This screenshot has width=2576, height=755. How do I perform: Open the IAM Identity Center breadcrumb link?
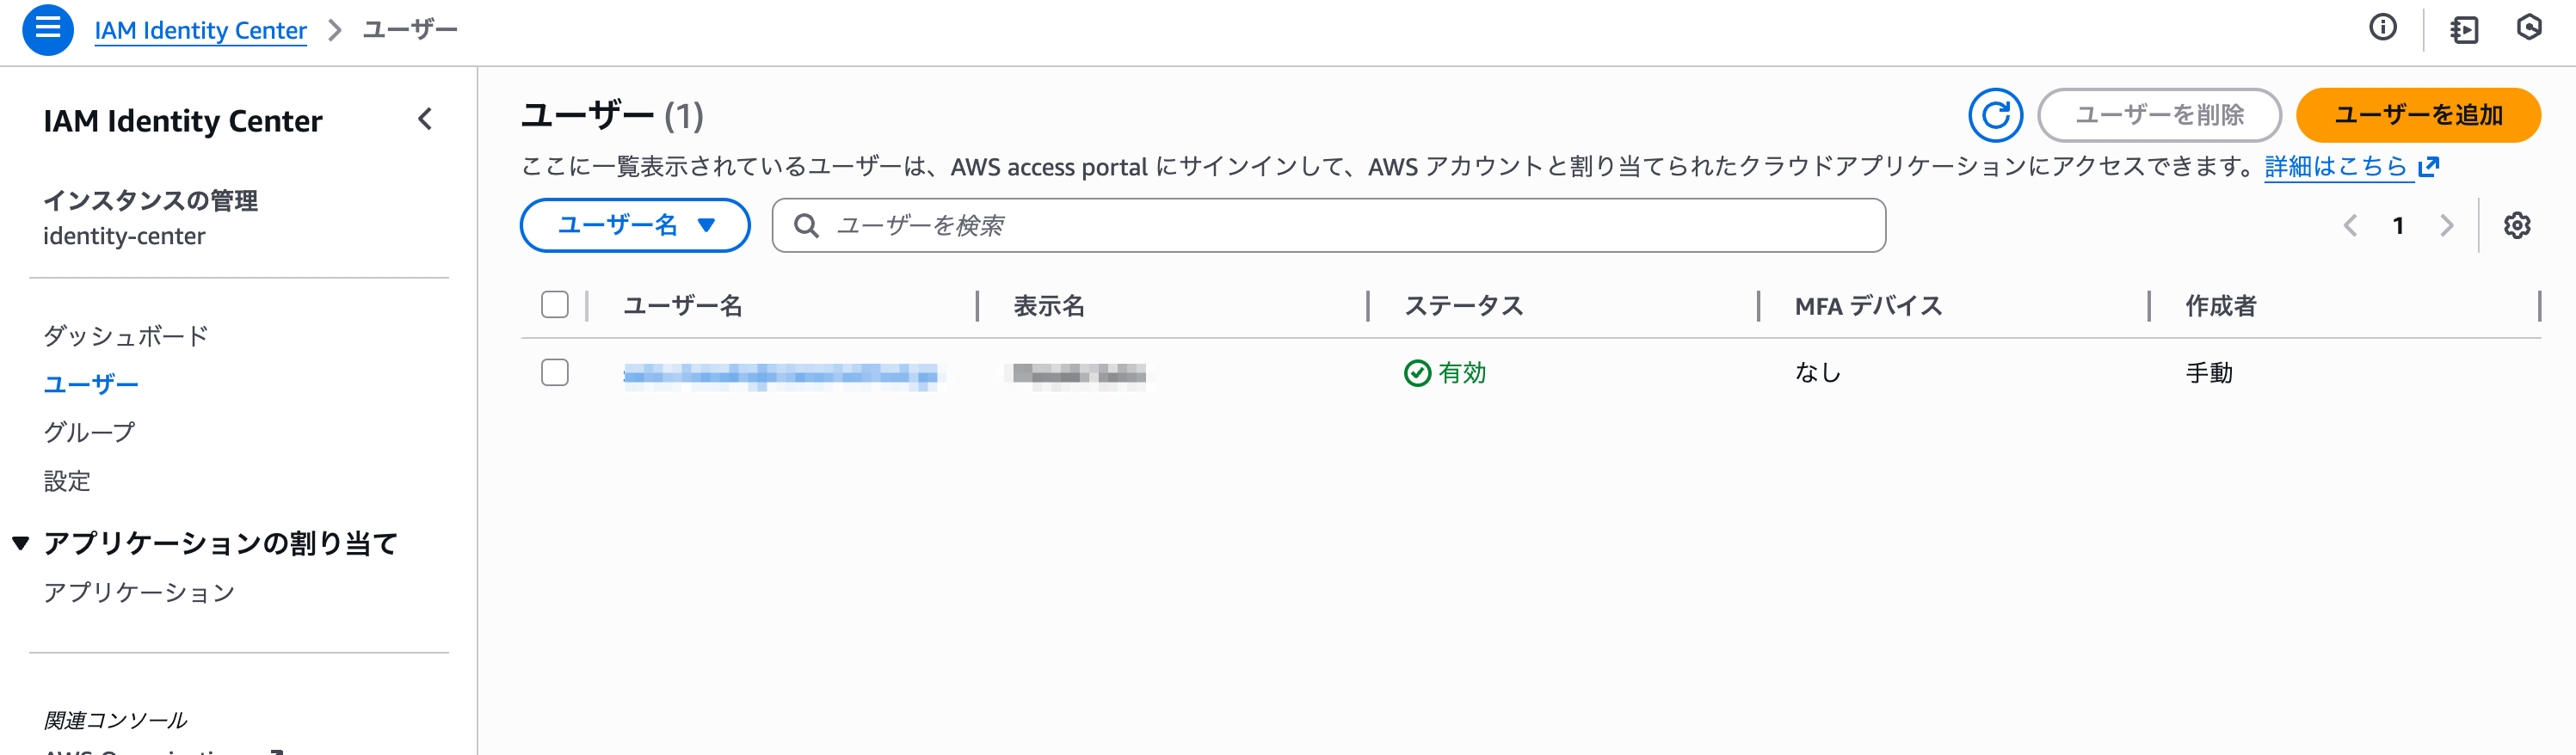click(x=200, y=30)
